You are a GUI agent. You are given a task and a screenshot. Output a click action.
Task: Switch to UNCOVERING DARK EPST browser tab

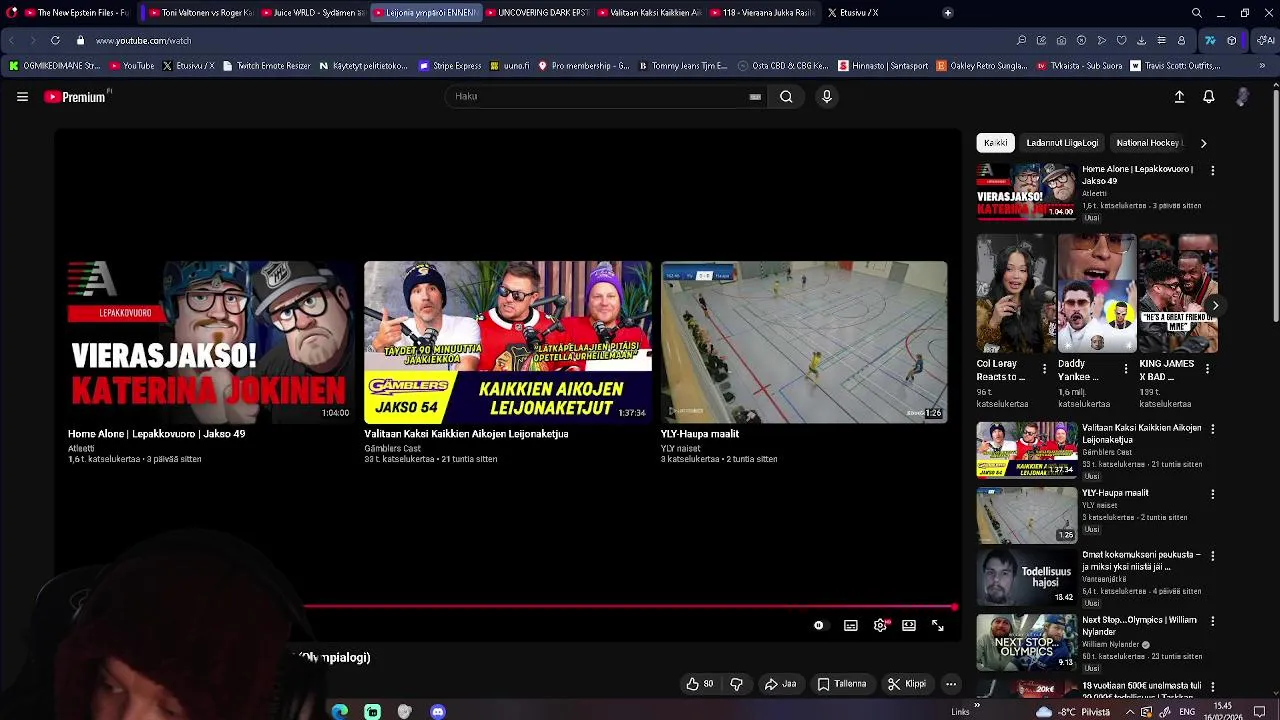538,13
